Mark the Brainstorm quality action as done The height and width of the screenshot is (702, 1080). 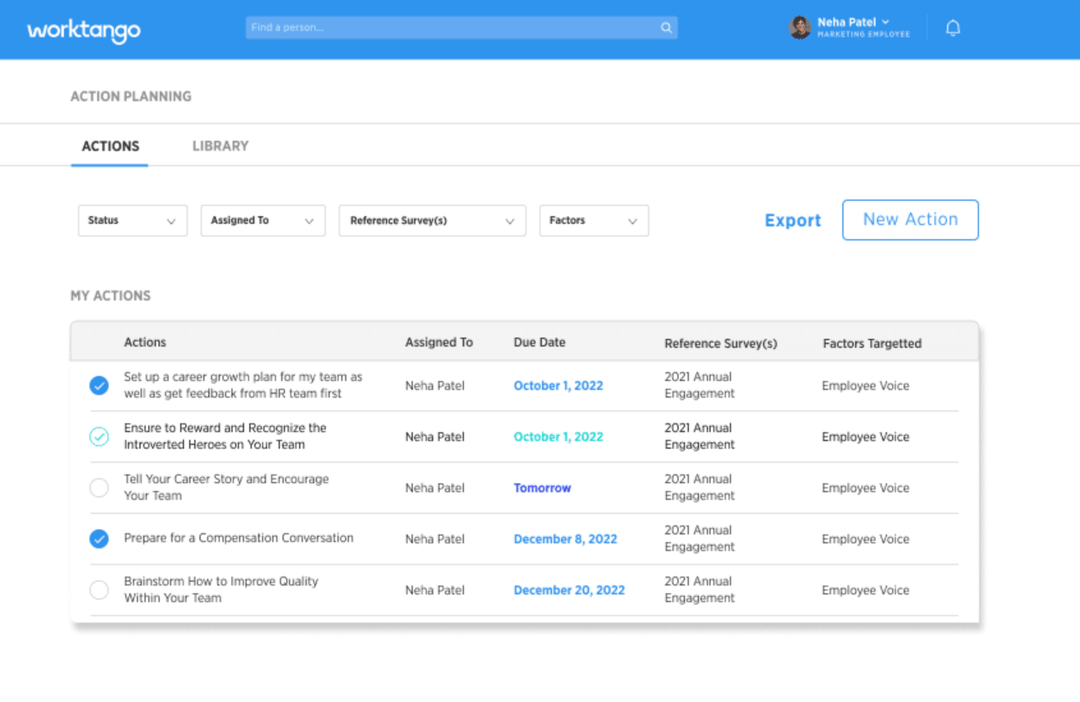coord(99,590)
